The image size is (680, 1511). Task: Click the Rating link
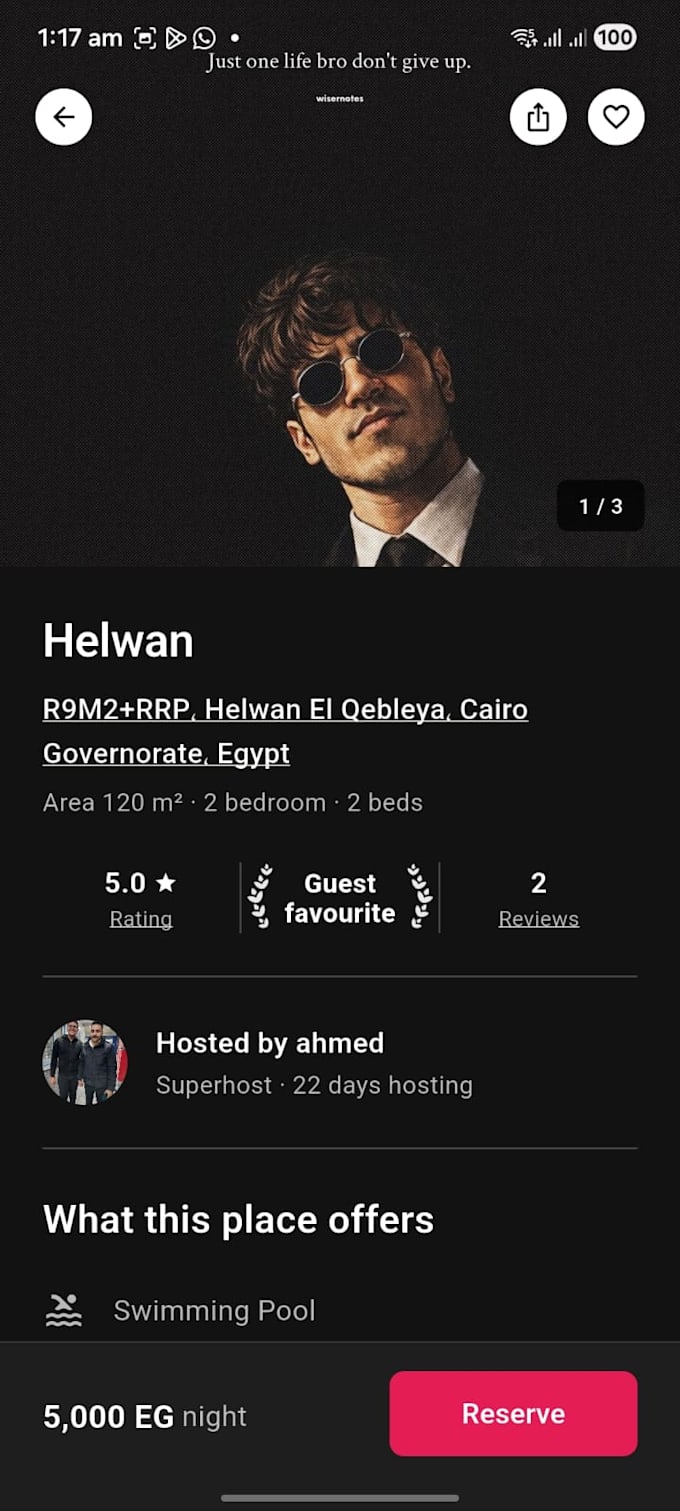pos(141,919)
